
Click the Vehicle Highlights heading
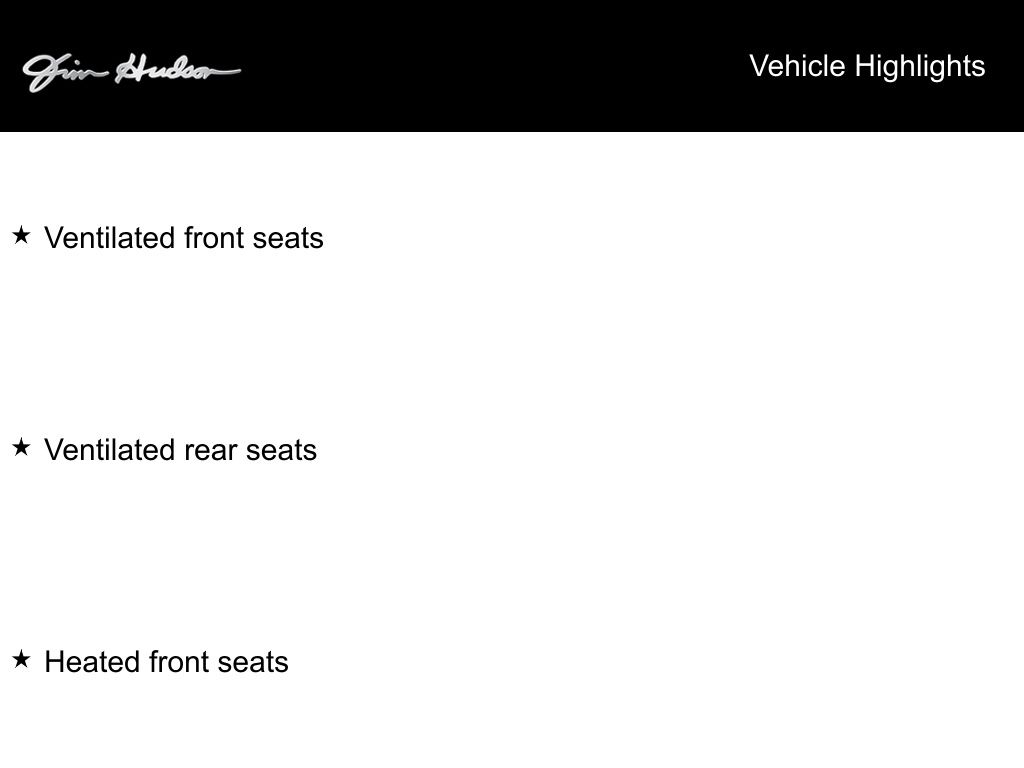tap(867, 66)
